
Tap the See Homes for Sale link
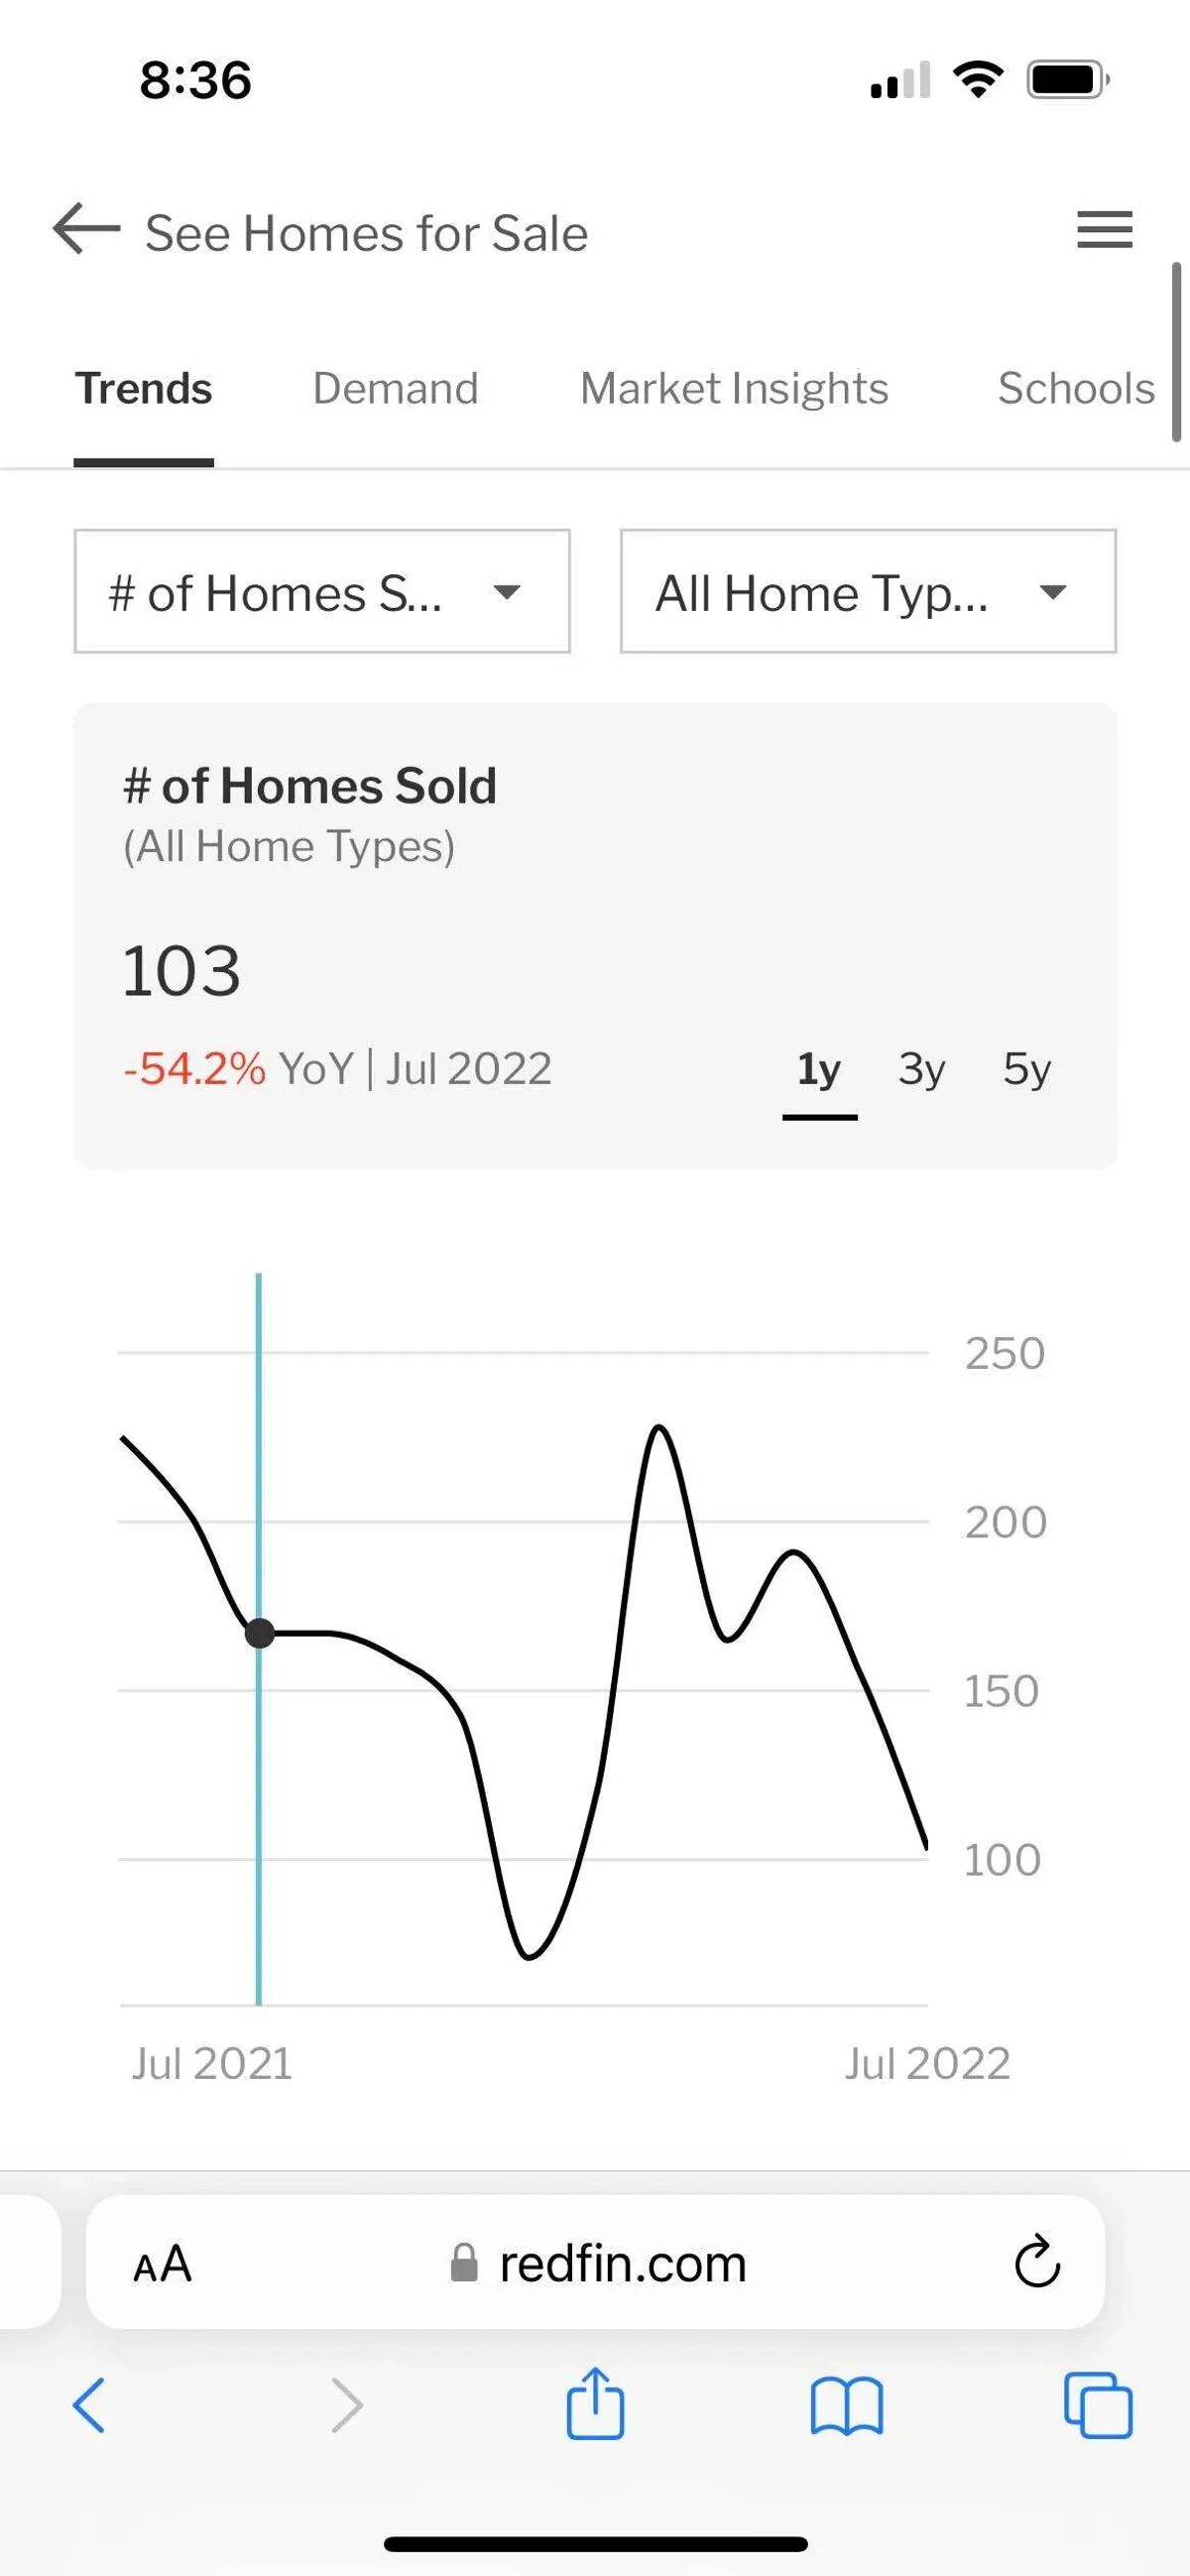tap(366, 234)
